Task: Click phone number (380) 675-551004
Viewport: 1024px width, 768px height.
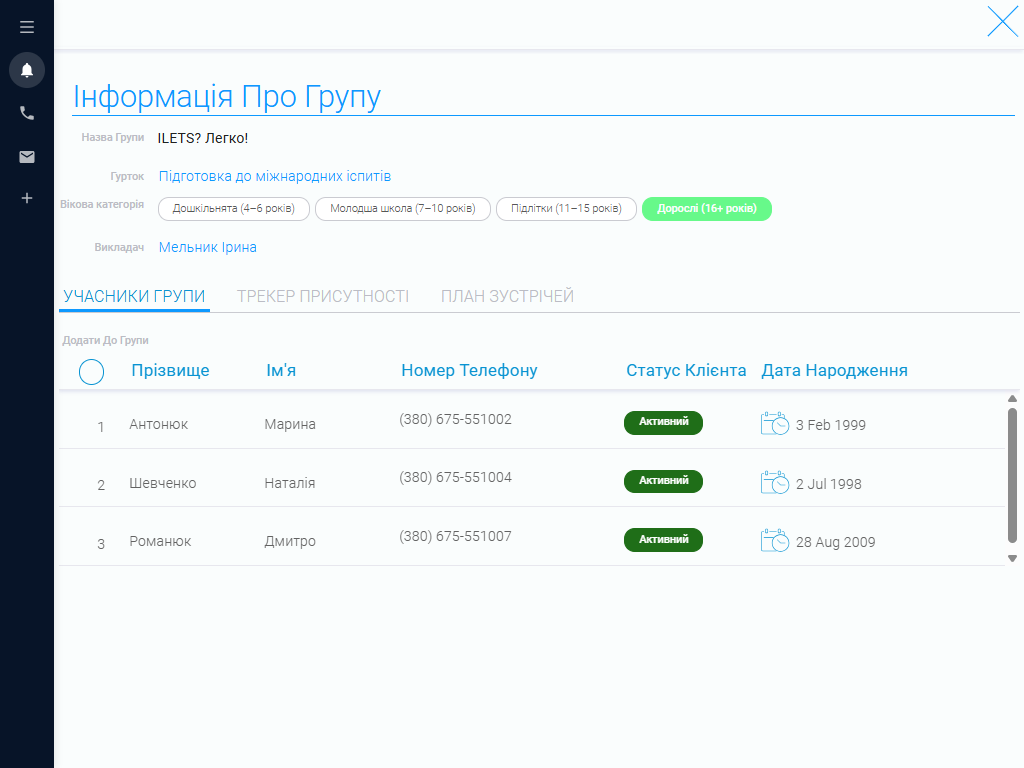Action: tap(455, 477)
